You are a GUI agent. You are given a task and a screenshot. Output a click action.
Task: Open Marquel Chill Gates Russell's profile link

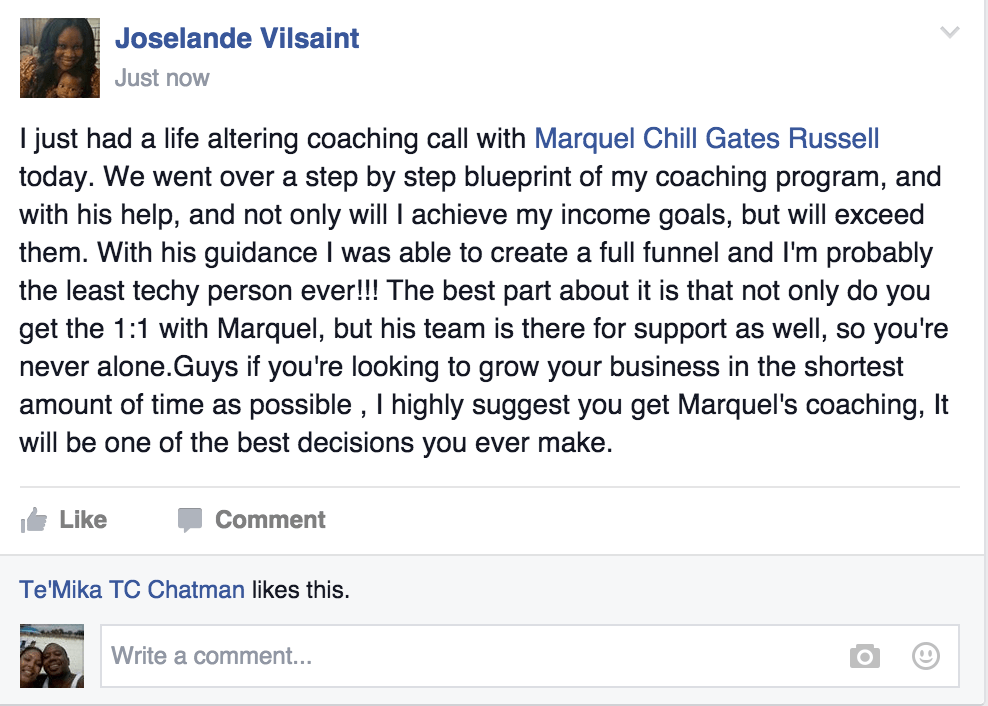tap(707, 138)
